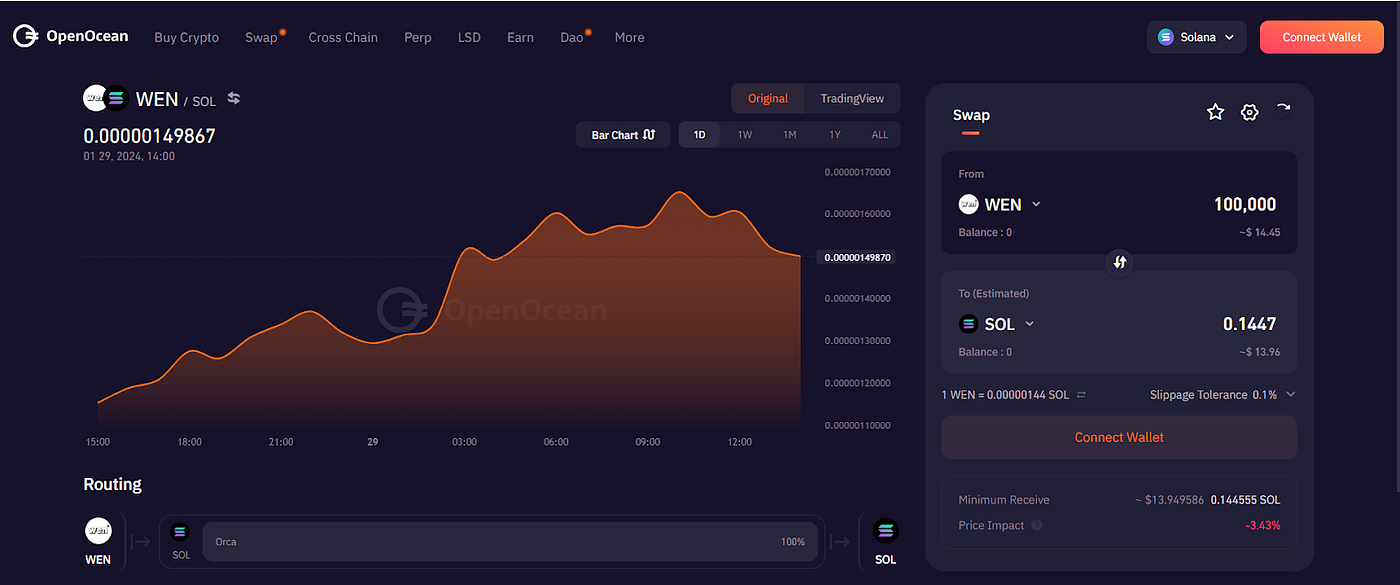
Task: Click the Price Impact info icon
Action: 1036,525
